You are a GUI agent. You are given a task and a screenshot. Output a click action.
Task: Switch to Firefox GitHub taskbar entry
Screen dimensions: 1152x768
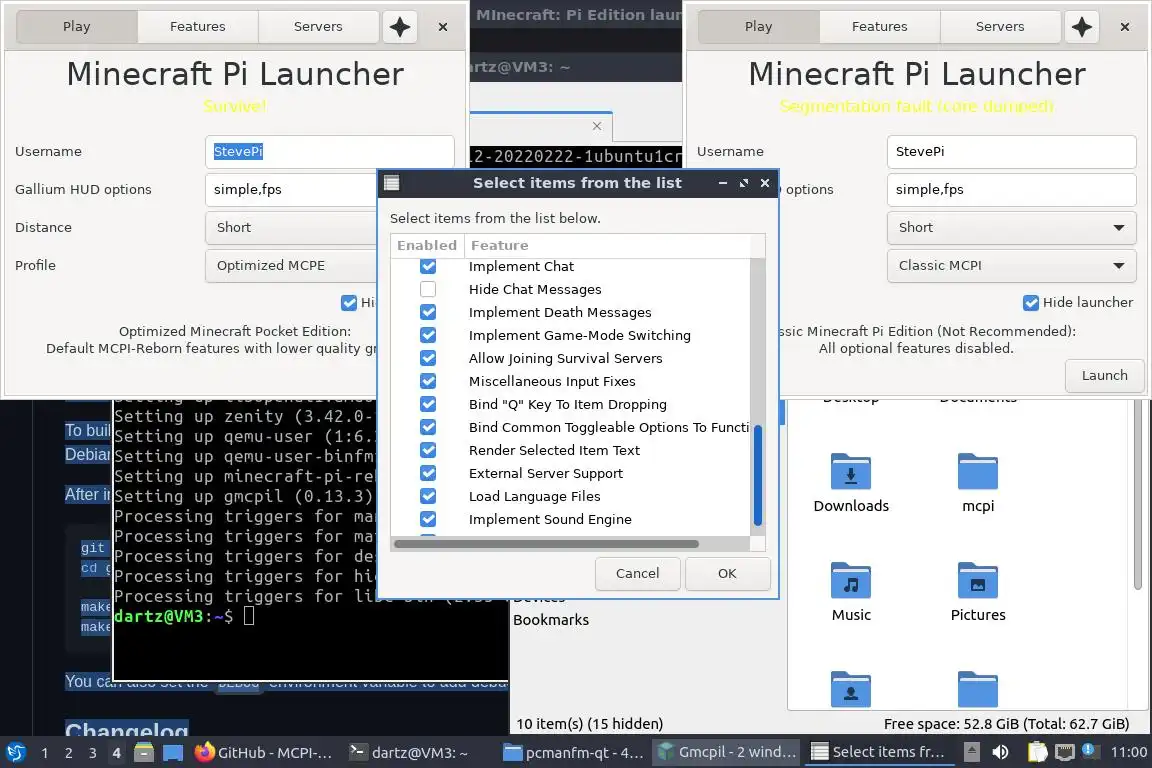263,753
